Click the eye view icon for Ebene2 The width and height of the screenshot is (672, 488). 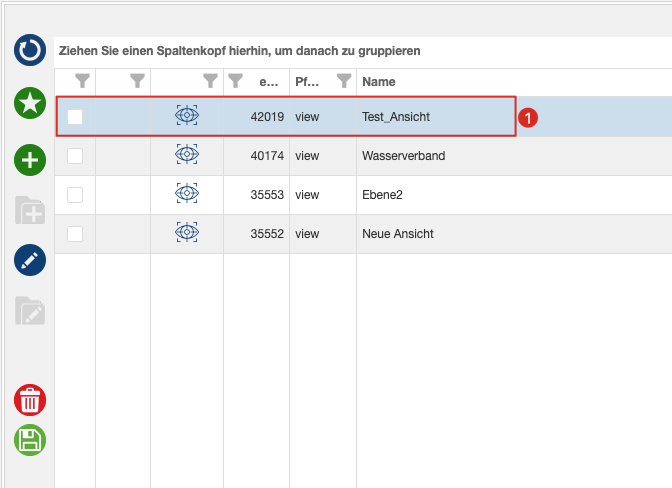pyautogui.click(x=187, y=193)
